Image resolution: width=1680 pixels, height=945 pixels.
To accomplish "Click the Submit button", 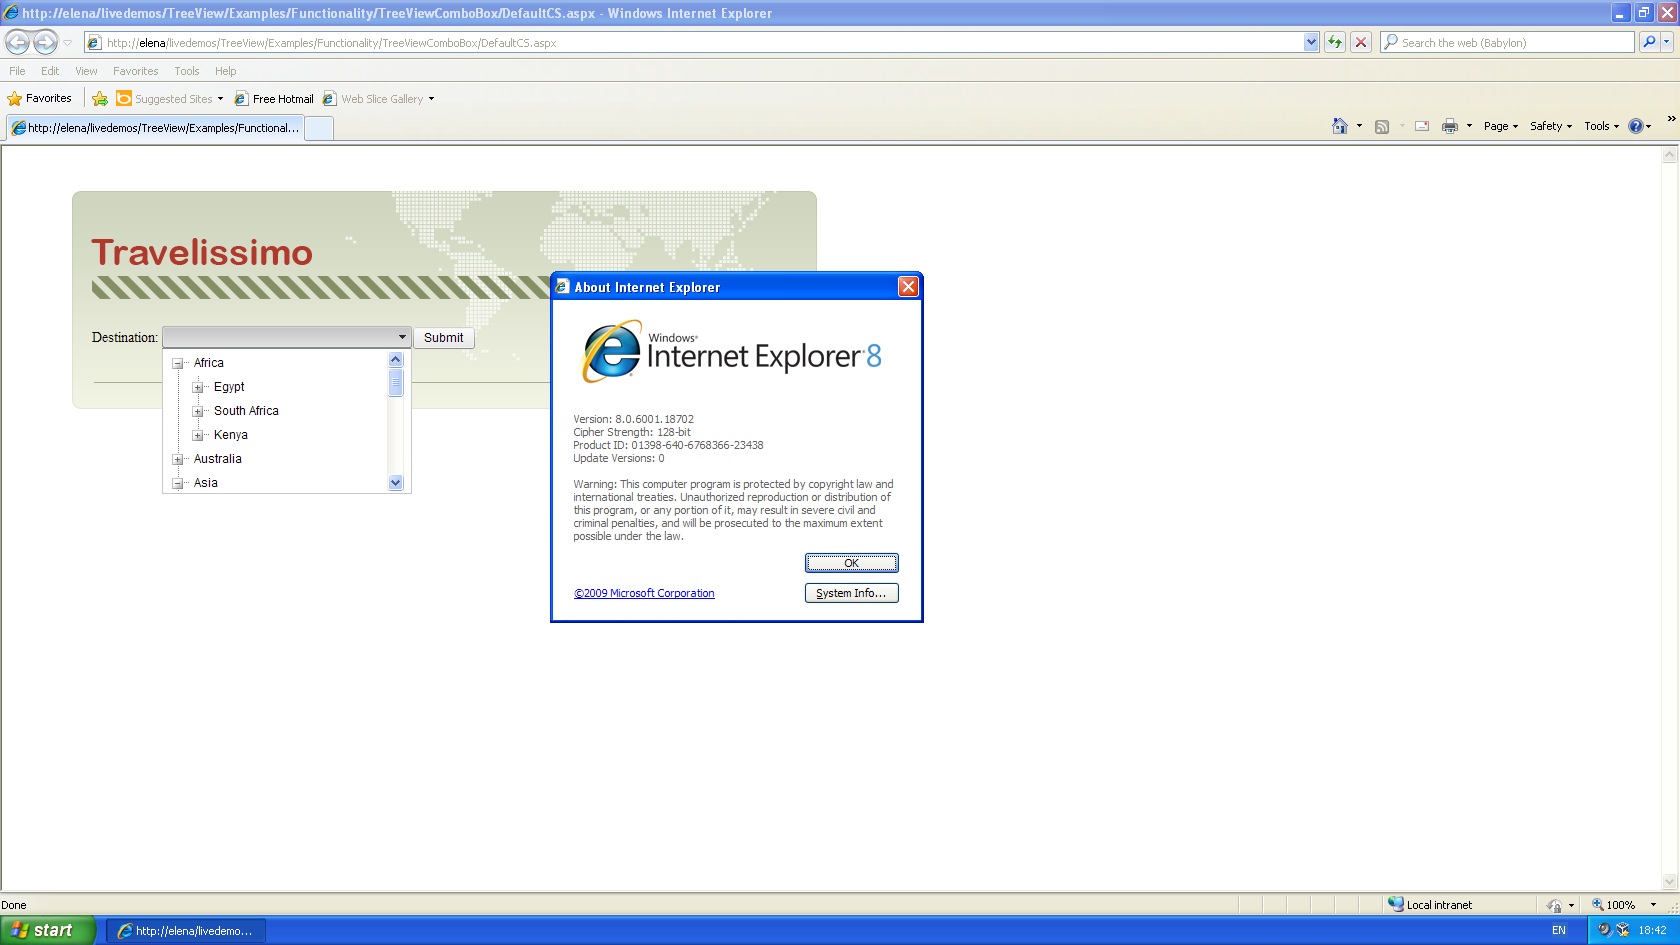I will click(443, 338).
